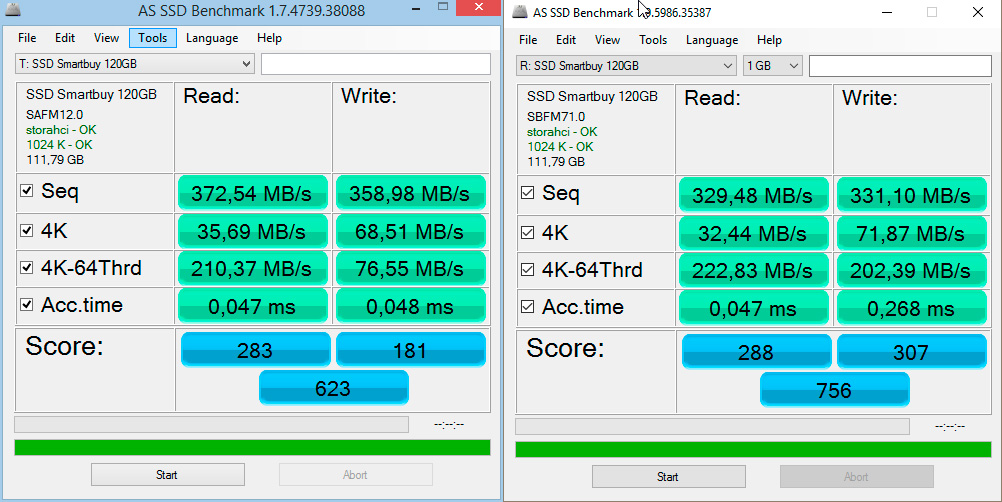Toggle Seq checkbox in right window
Viewport: 1002px width, 502px height.
[527, 192]
